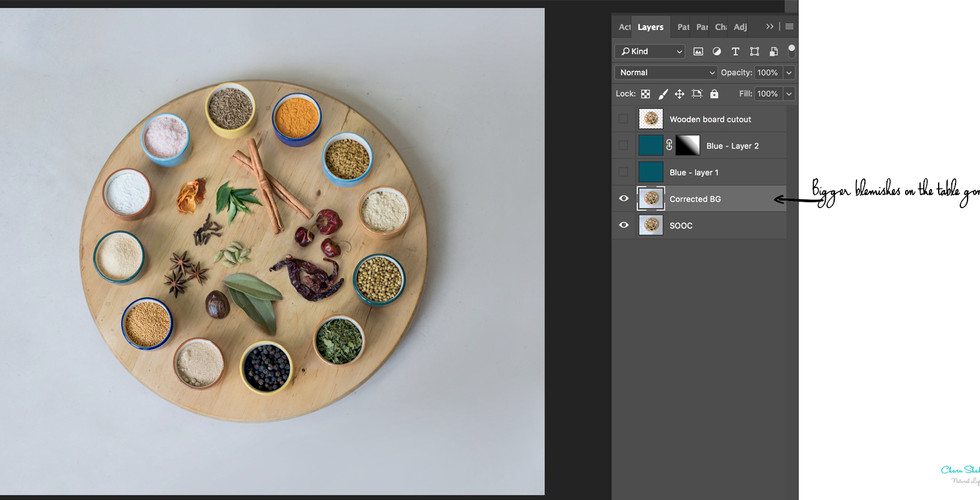Switch to the Paragraph tab
Screen dimensions: 980x500
(702, 27)
